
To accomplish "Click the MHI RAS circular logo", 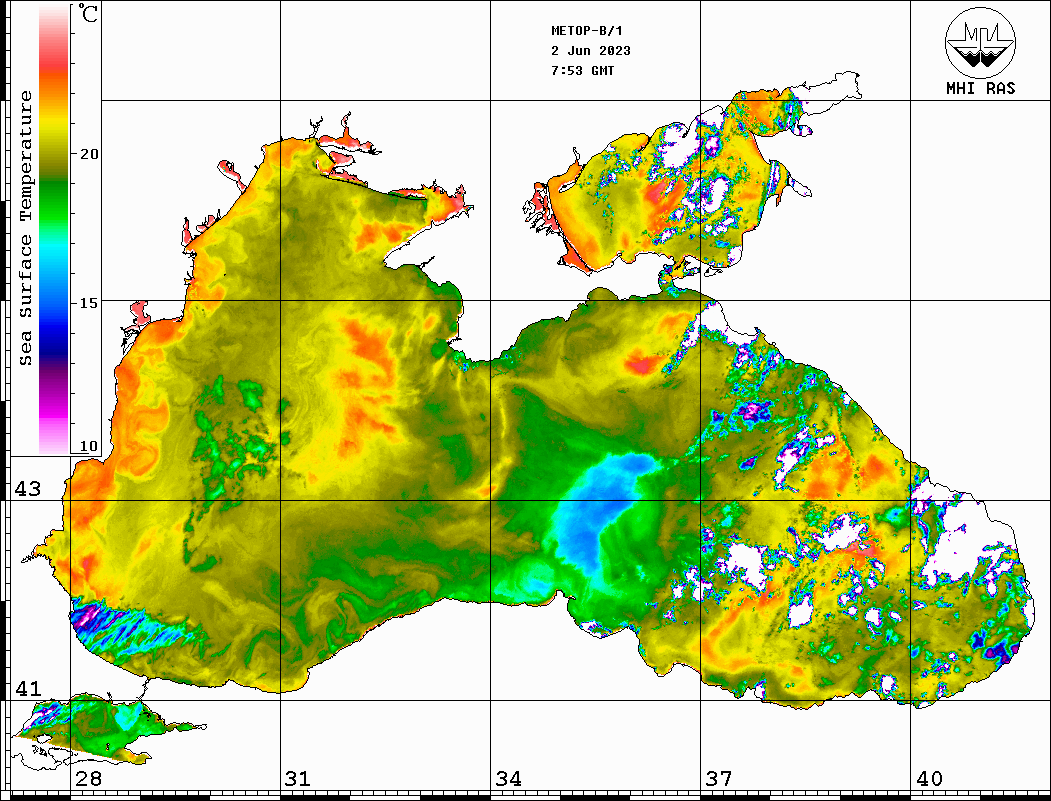I will (x=980, y=42).
